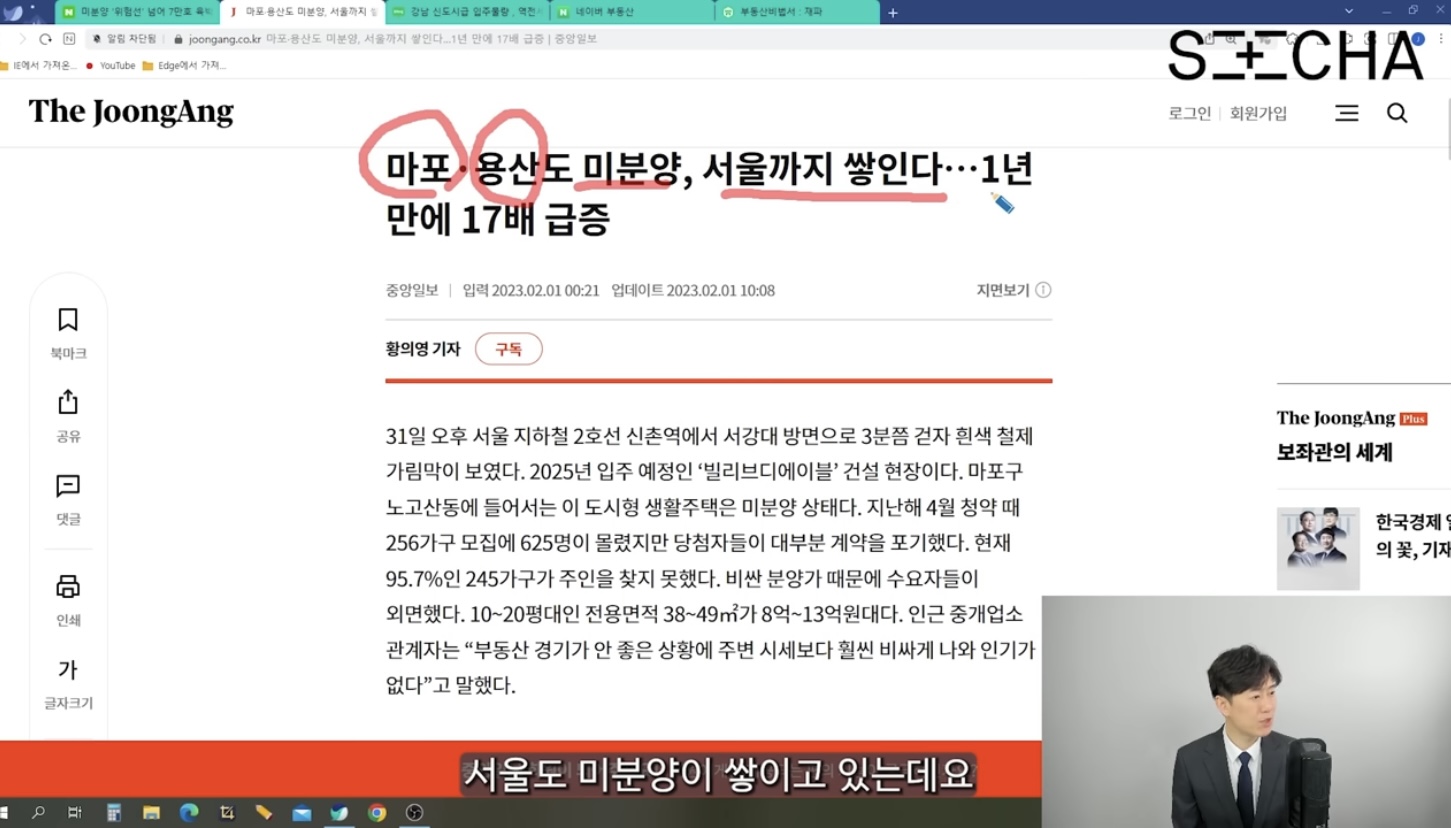Open the Mail app from the taskbar

coord(302,814)
